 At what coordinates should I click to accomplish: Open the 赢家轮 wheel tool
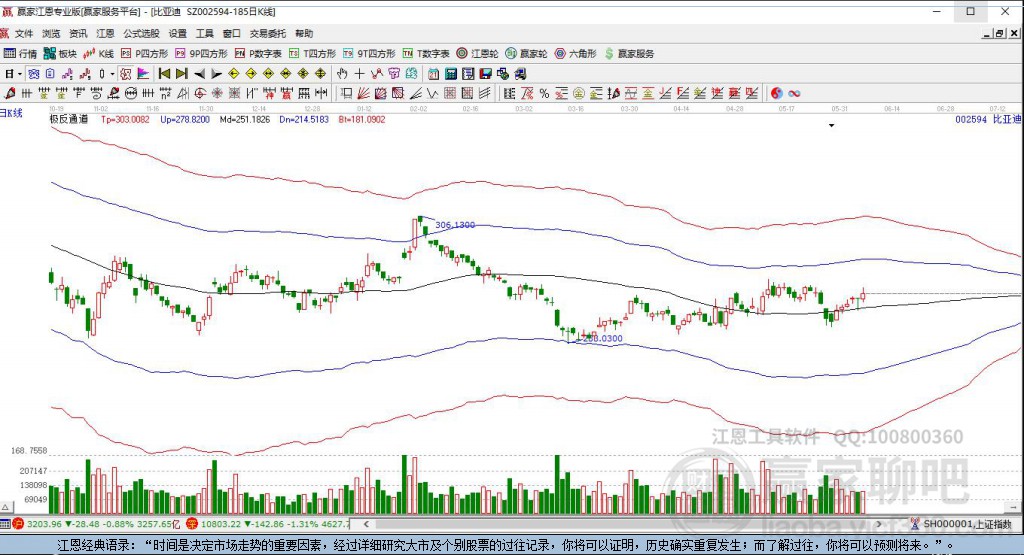526,54
